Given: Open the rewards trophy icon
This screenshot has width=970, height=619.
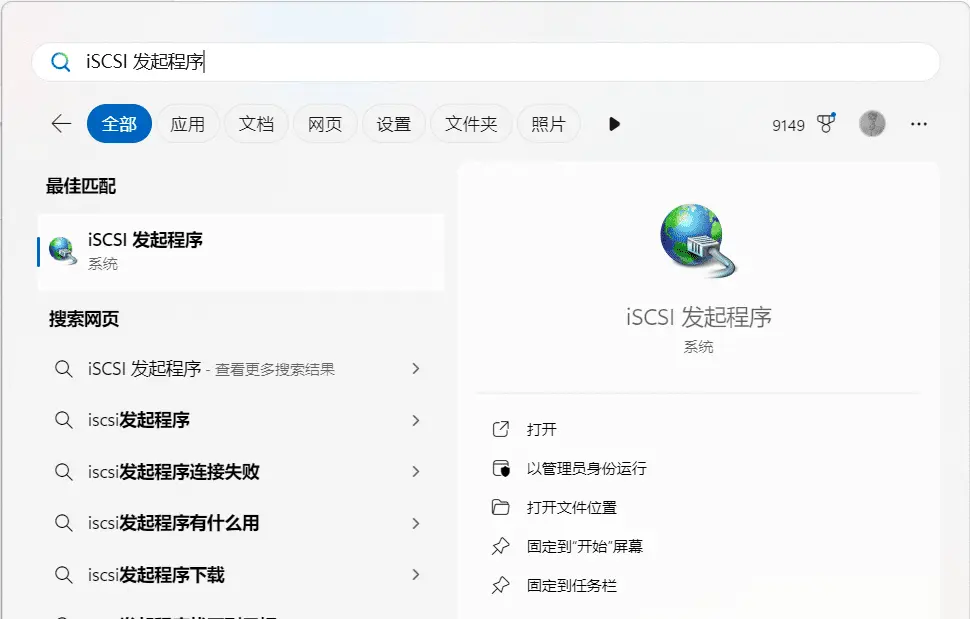Looking at the screenshot, I should click(826, 124).
